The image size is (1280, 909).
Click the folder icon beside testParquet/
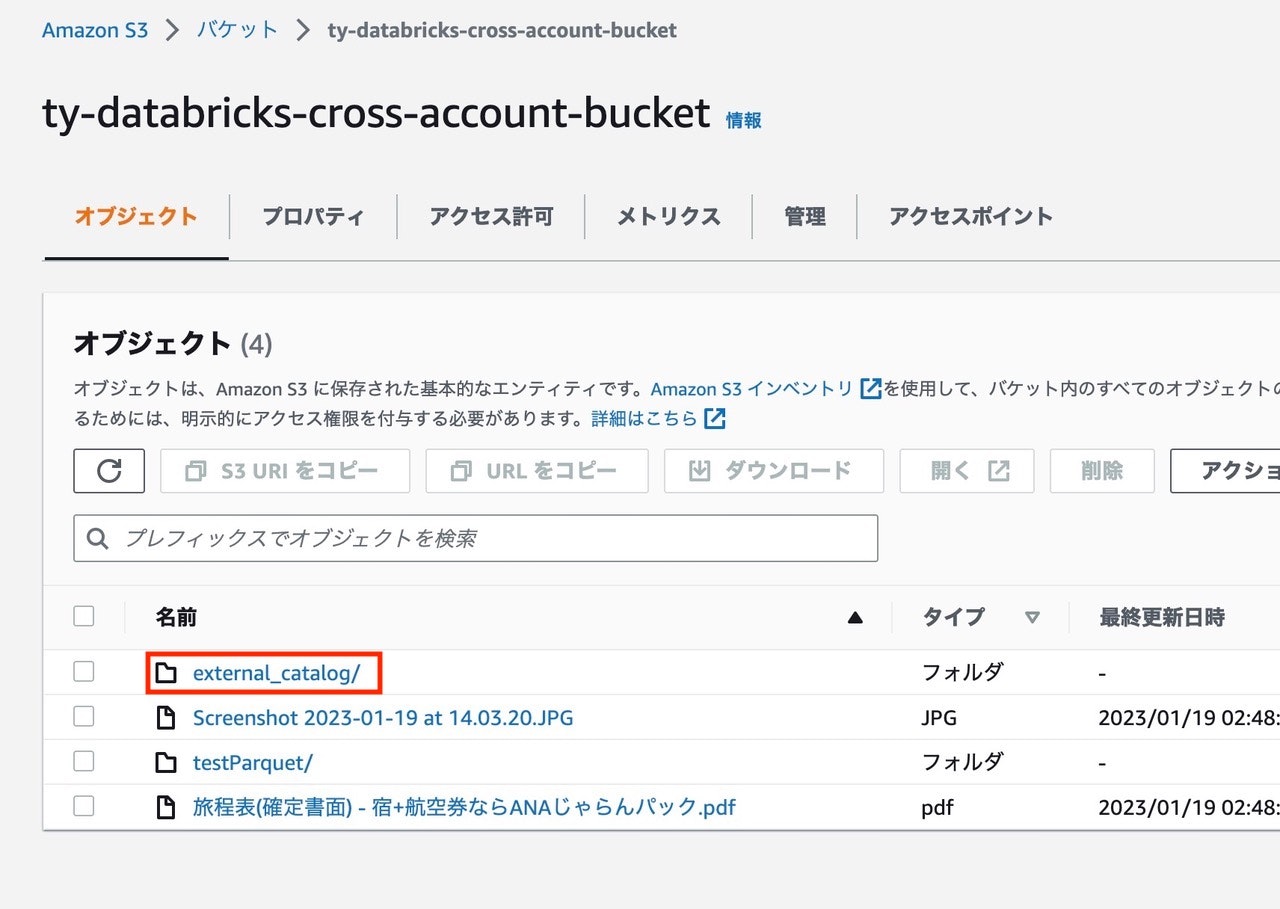click(x=166, y=762)
